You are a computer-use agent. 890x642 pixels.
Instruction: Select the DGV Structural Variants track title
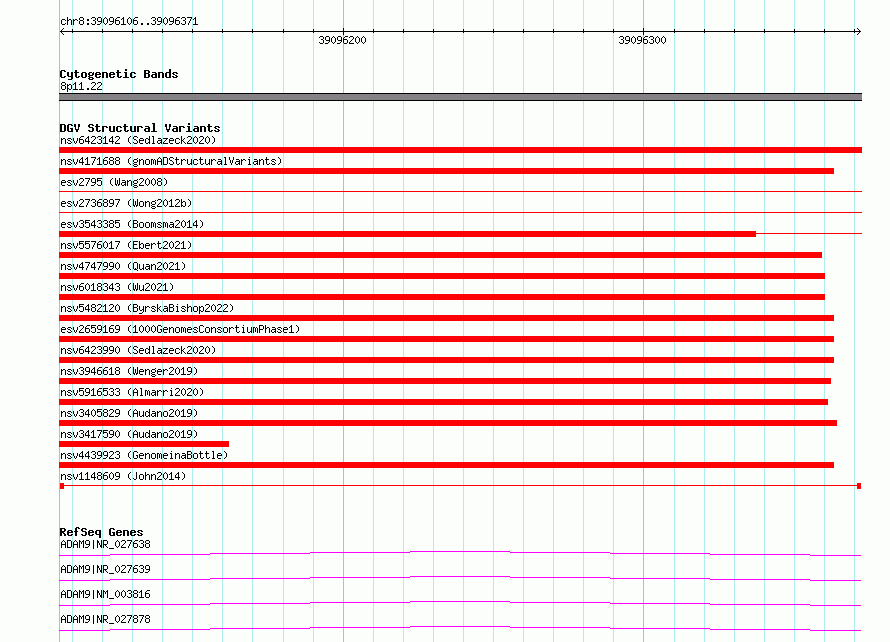click(140, 128)
